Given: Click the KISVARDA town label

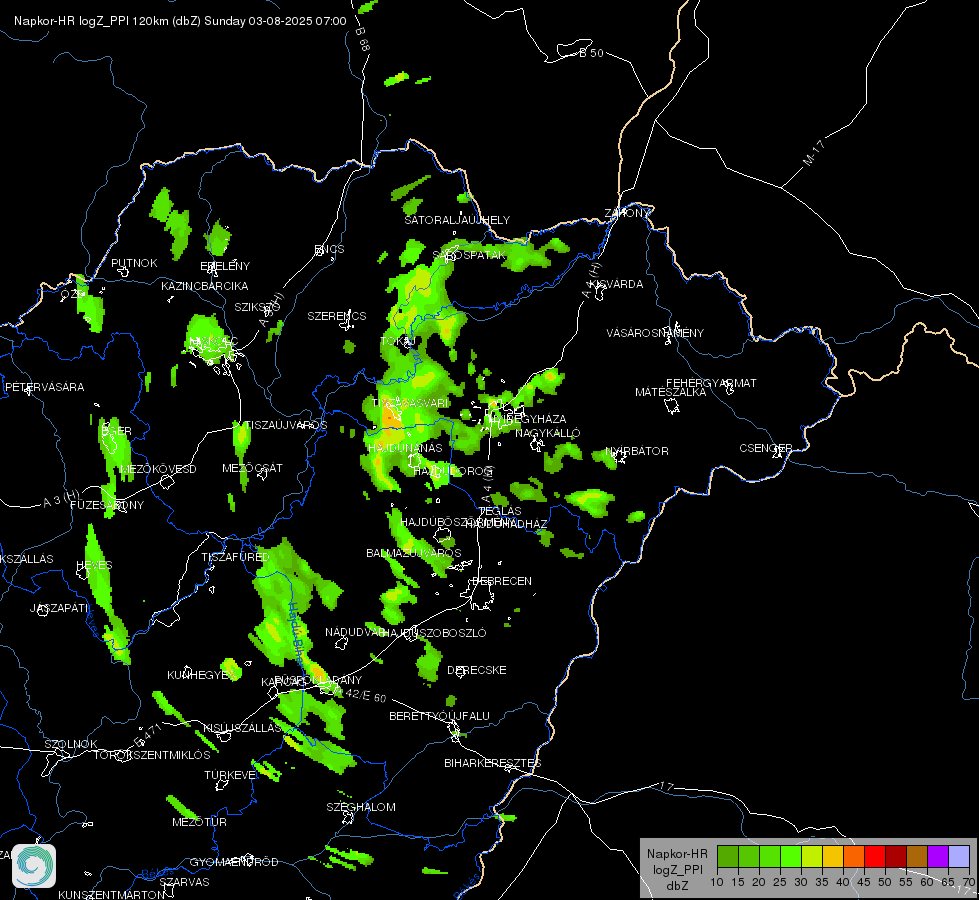Looking at the screenshot, I should pos(616,284).
